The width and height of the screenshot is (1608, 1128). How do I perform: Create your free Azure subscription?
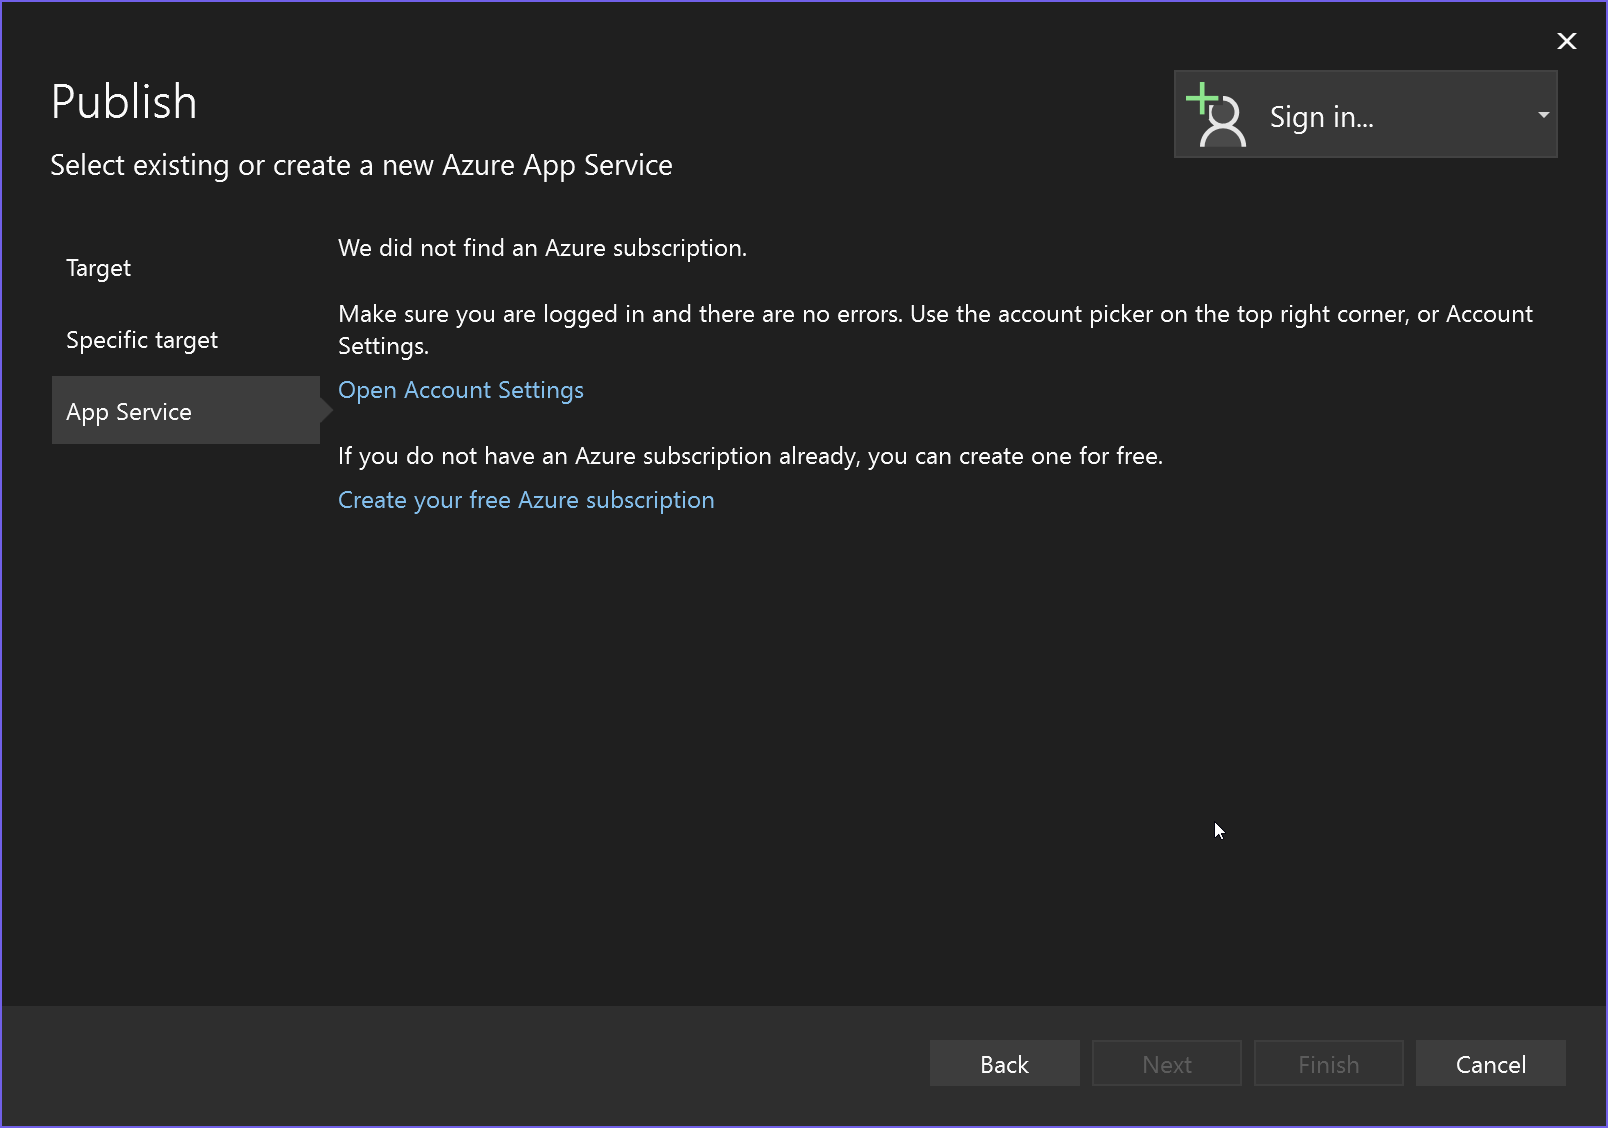[526, 499]
